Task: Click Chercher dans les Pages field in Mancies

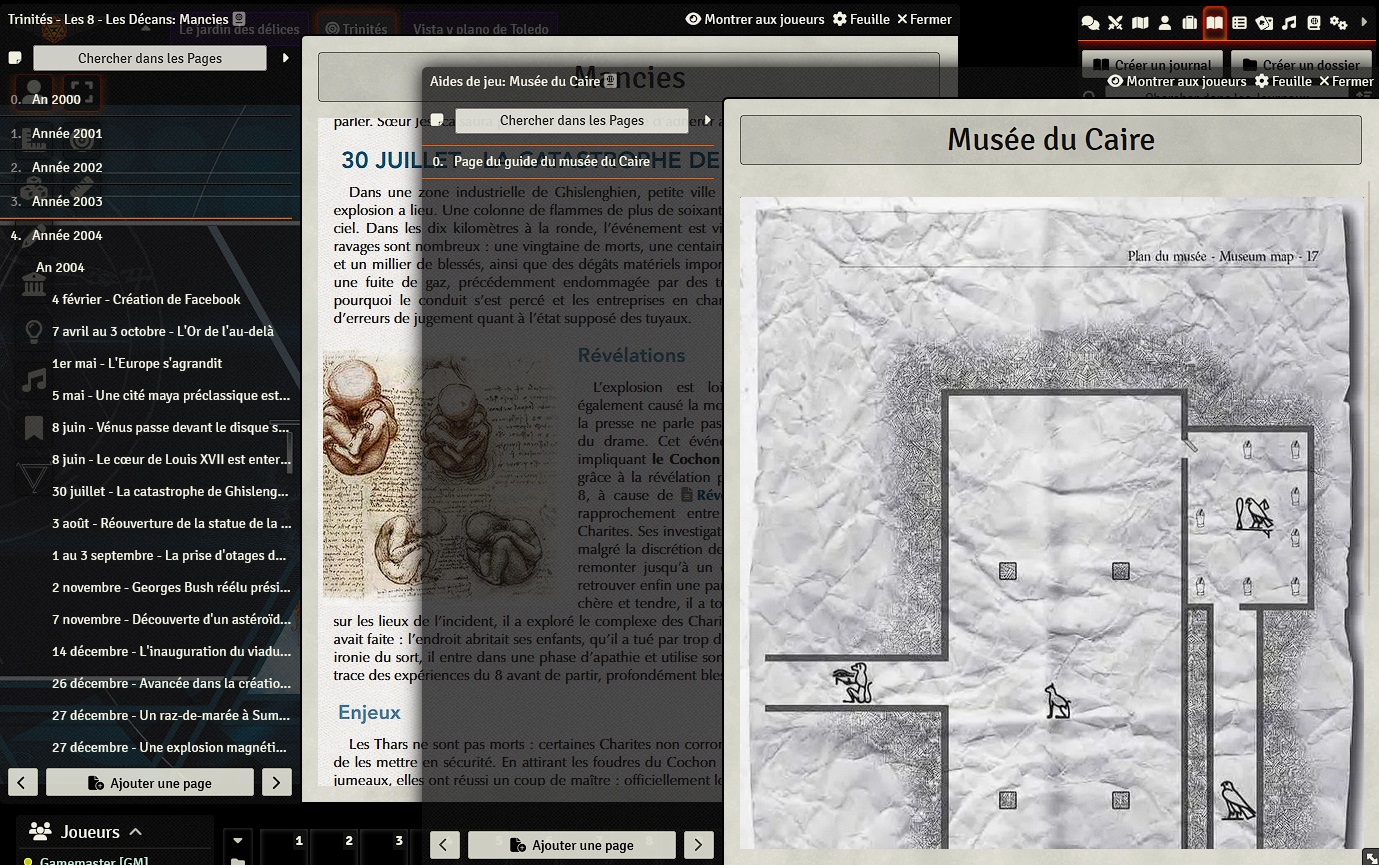Action: pos(150,58)
